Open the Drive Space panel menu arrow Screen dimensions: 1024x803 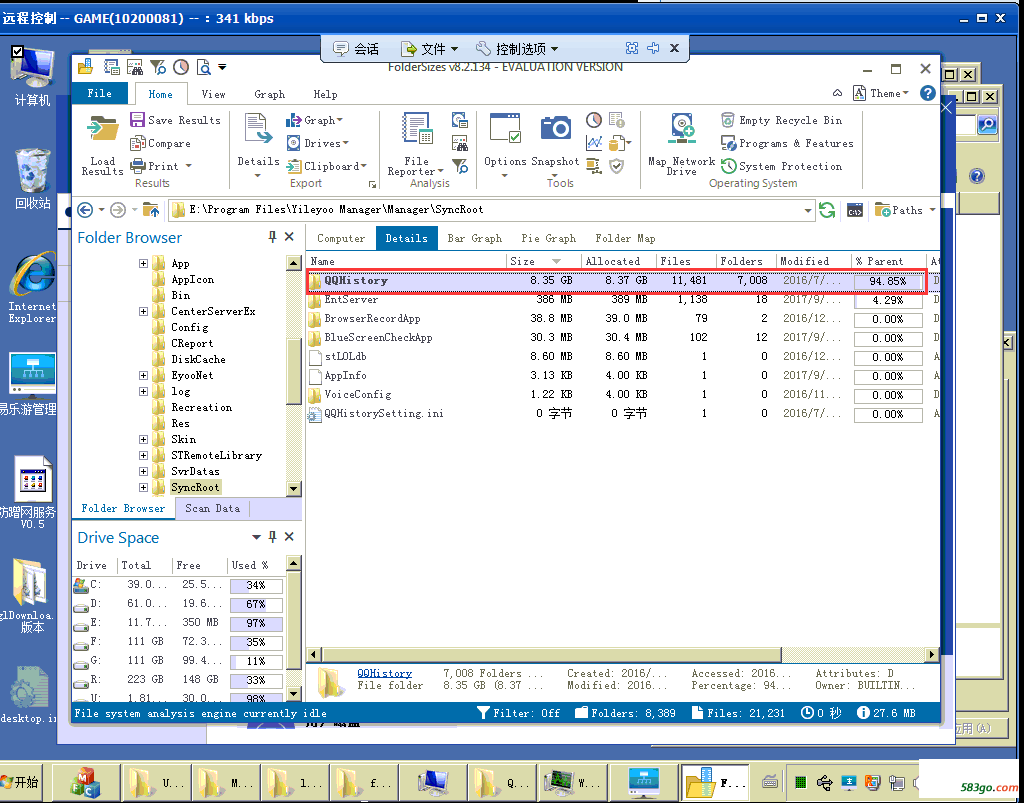(256, 537)
